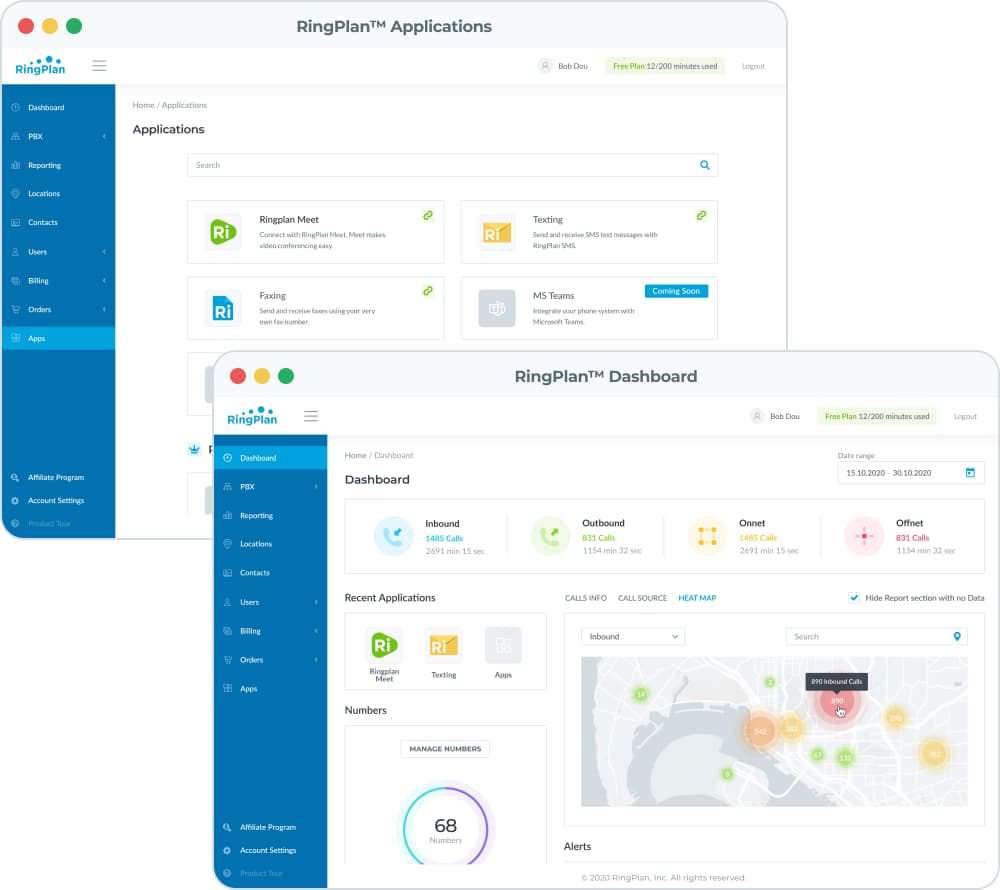Click the Coming Soon badge on MS Teams
This screenshot has height=890, width=1000.
(676, 291)
